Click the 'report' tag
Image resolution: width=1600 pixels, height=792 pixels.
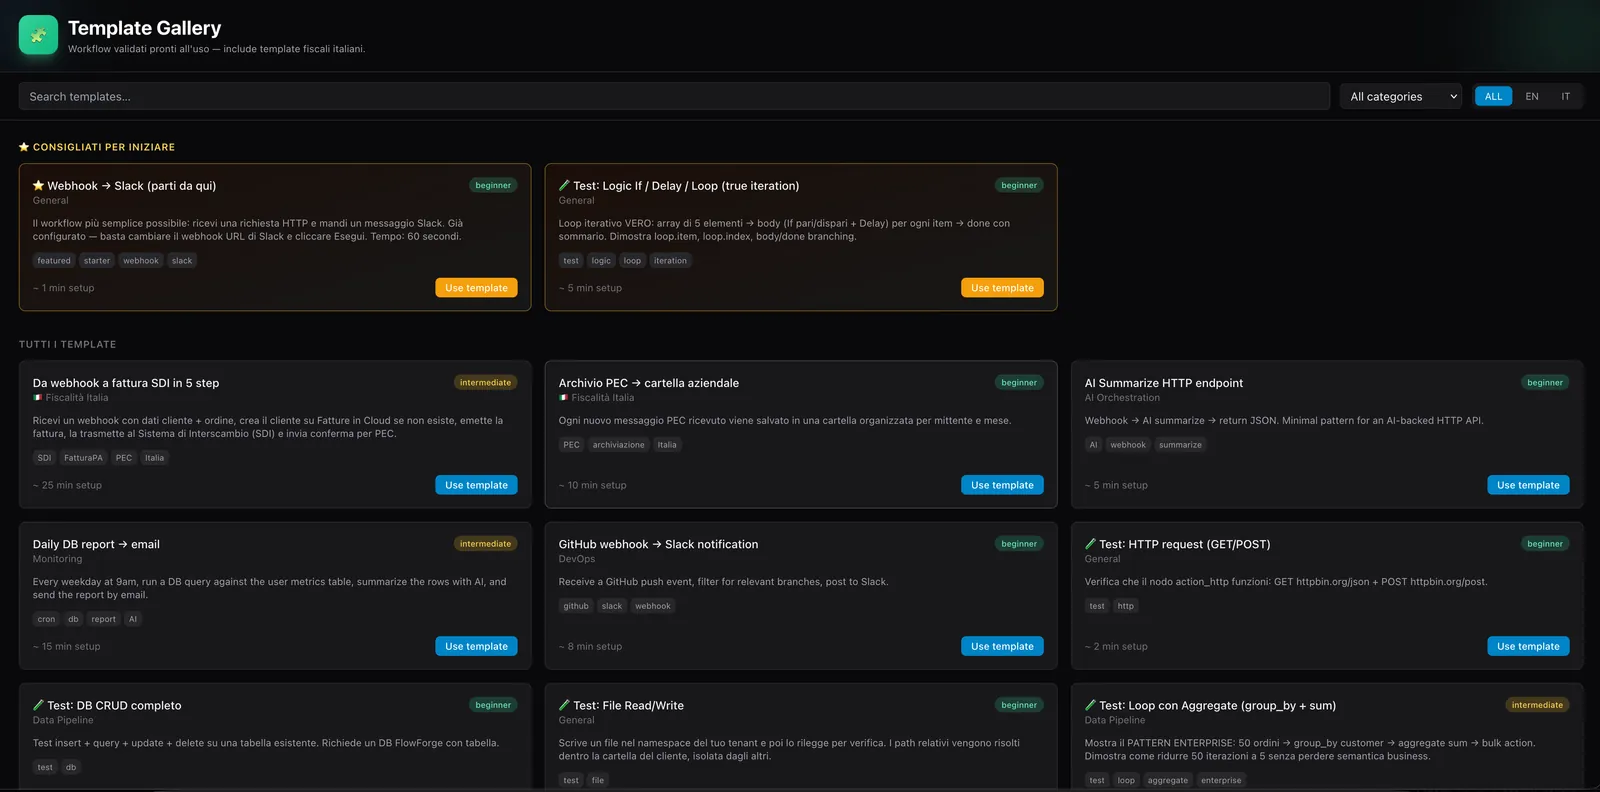[103, 619]
